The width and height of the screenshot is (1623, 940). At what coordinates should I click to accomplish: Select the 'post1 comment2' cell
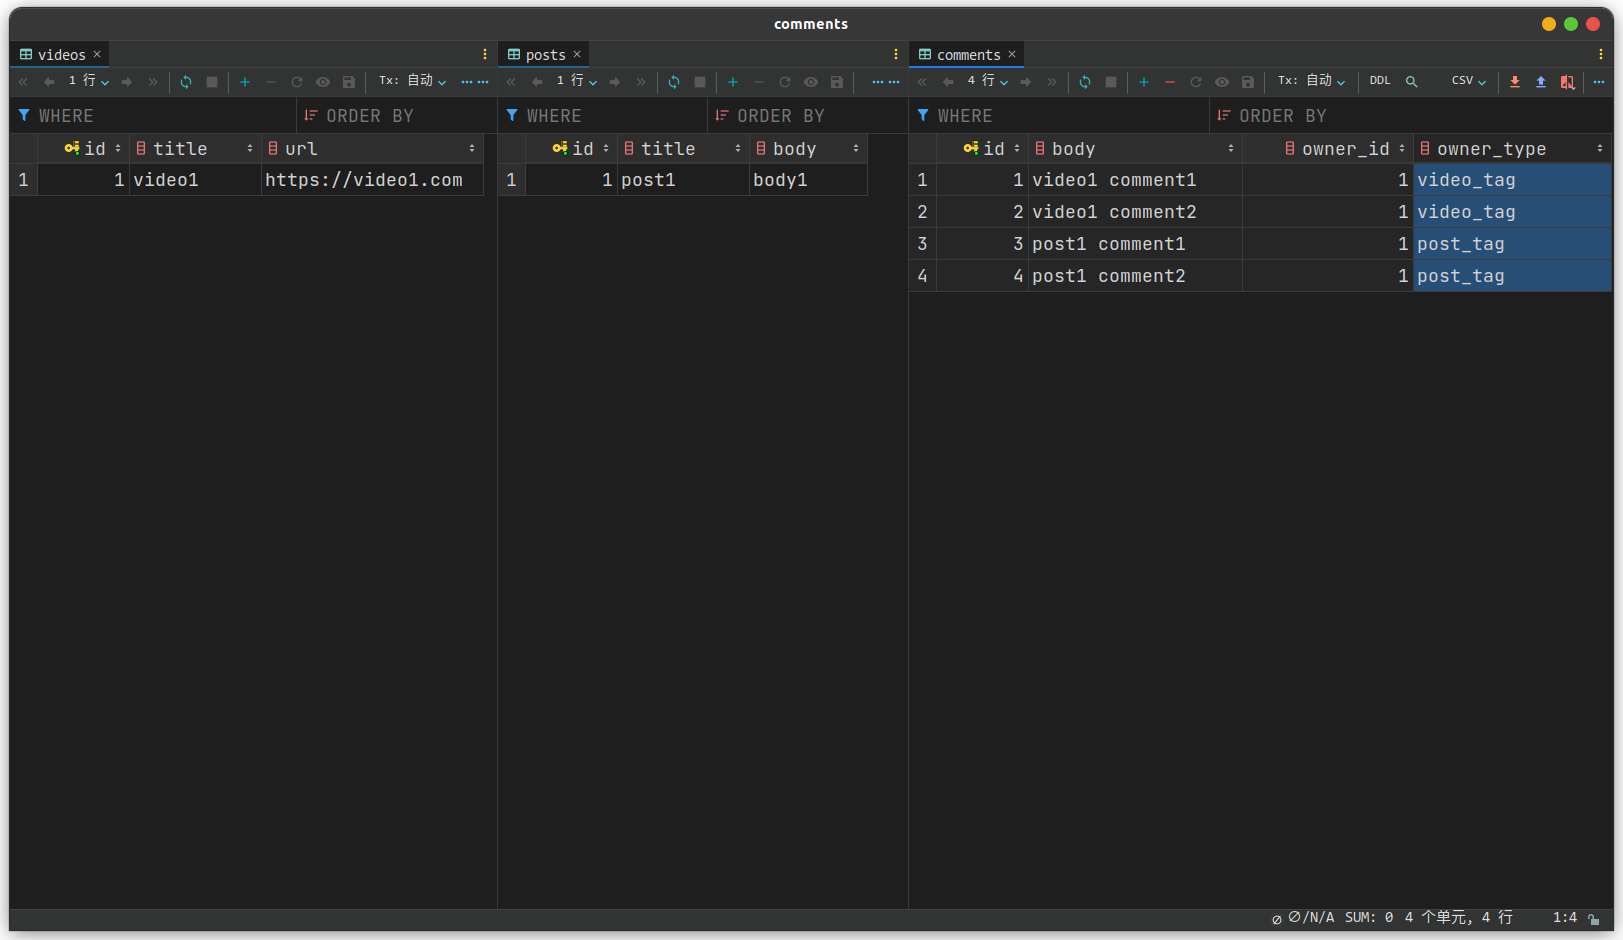1135,276
